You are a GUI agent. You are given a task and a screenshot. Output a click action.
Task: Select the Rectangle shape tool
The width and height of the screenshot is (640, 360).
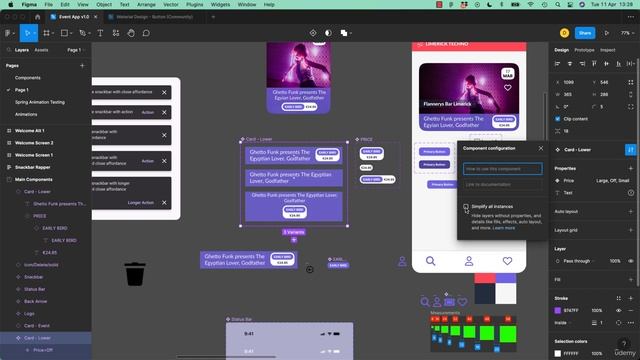[64, 33]
